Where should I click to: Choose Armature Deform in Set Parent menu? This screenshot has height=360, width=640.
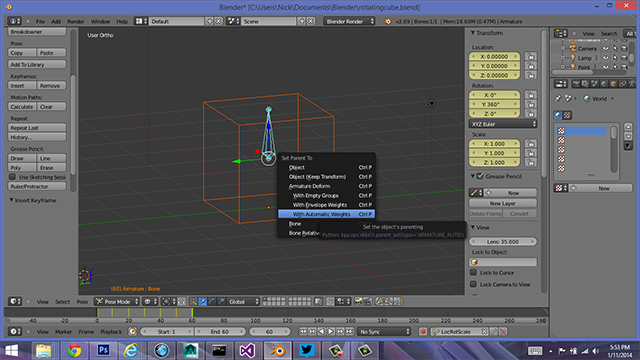pos(326,186)
